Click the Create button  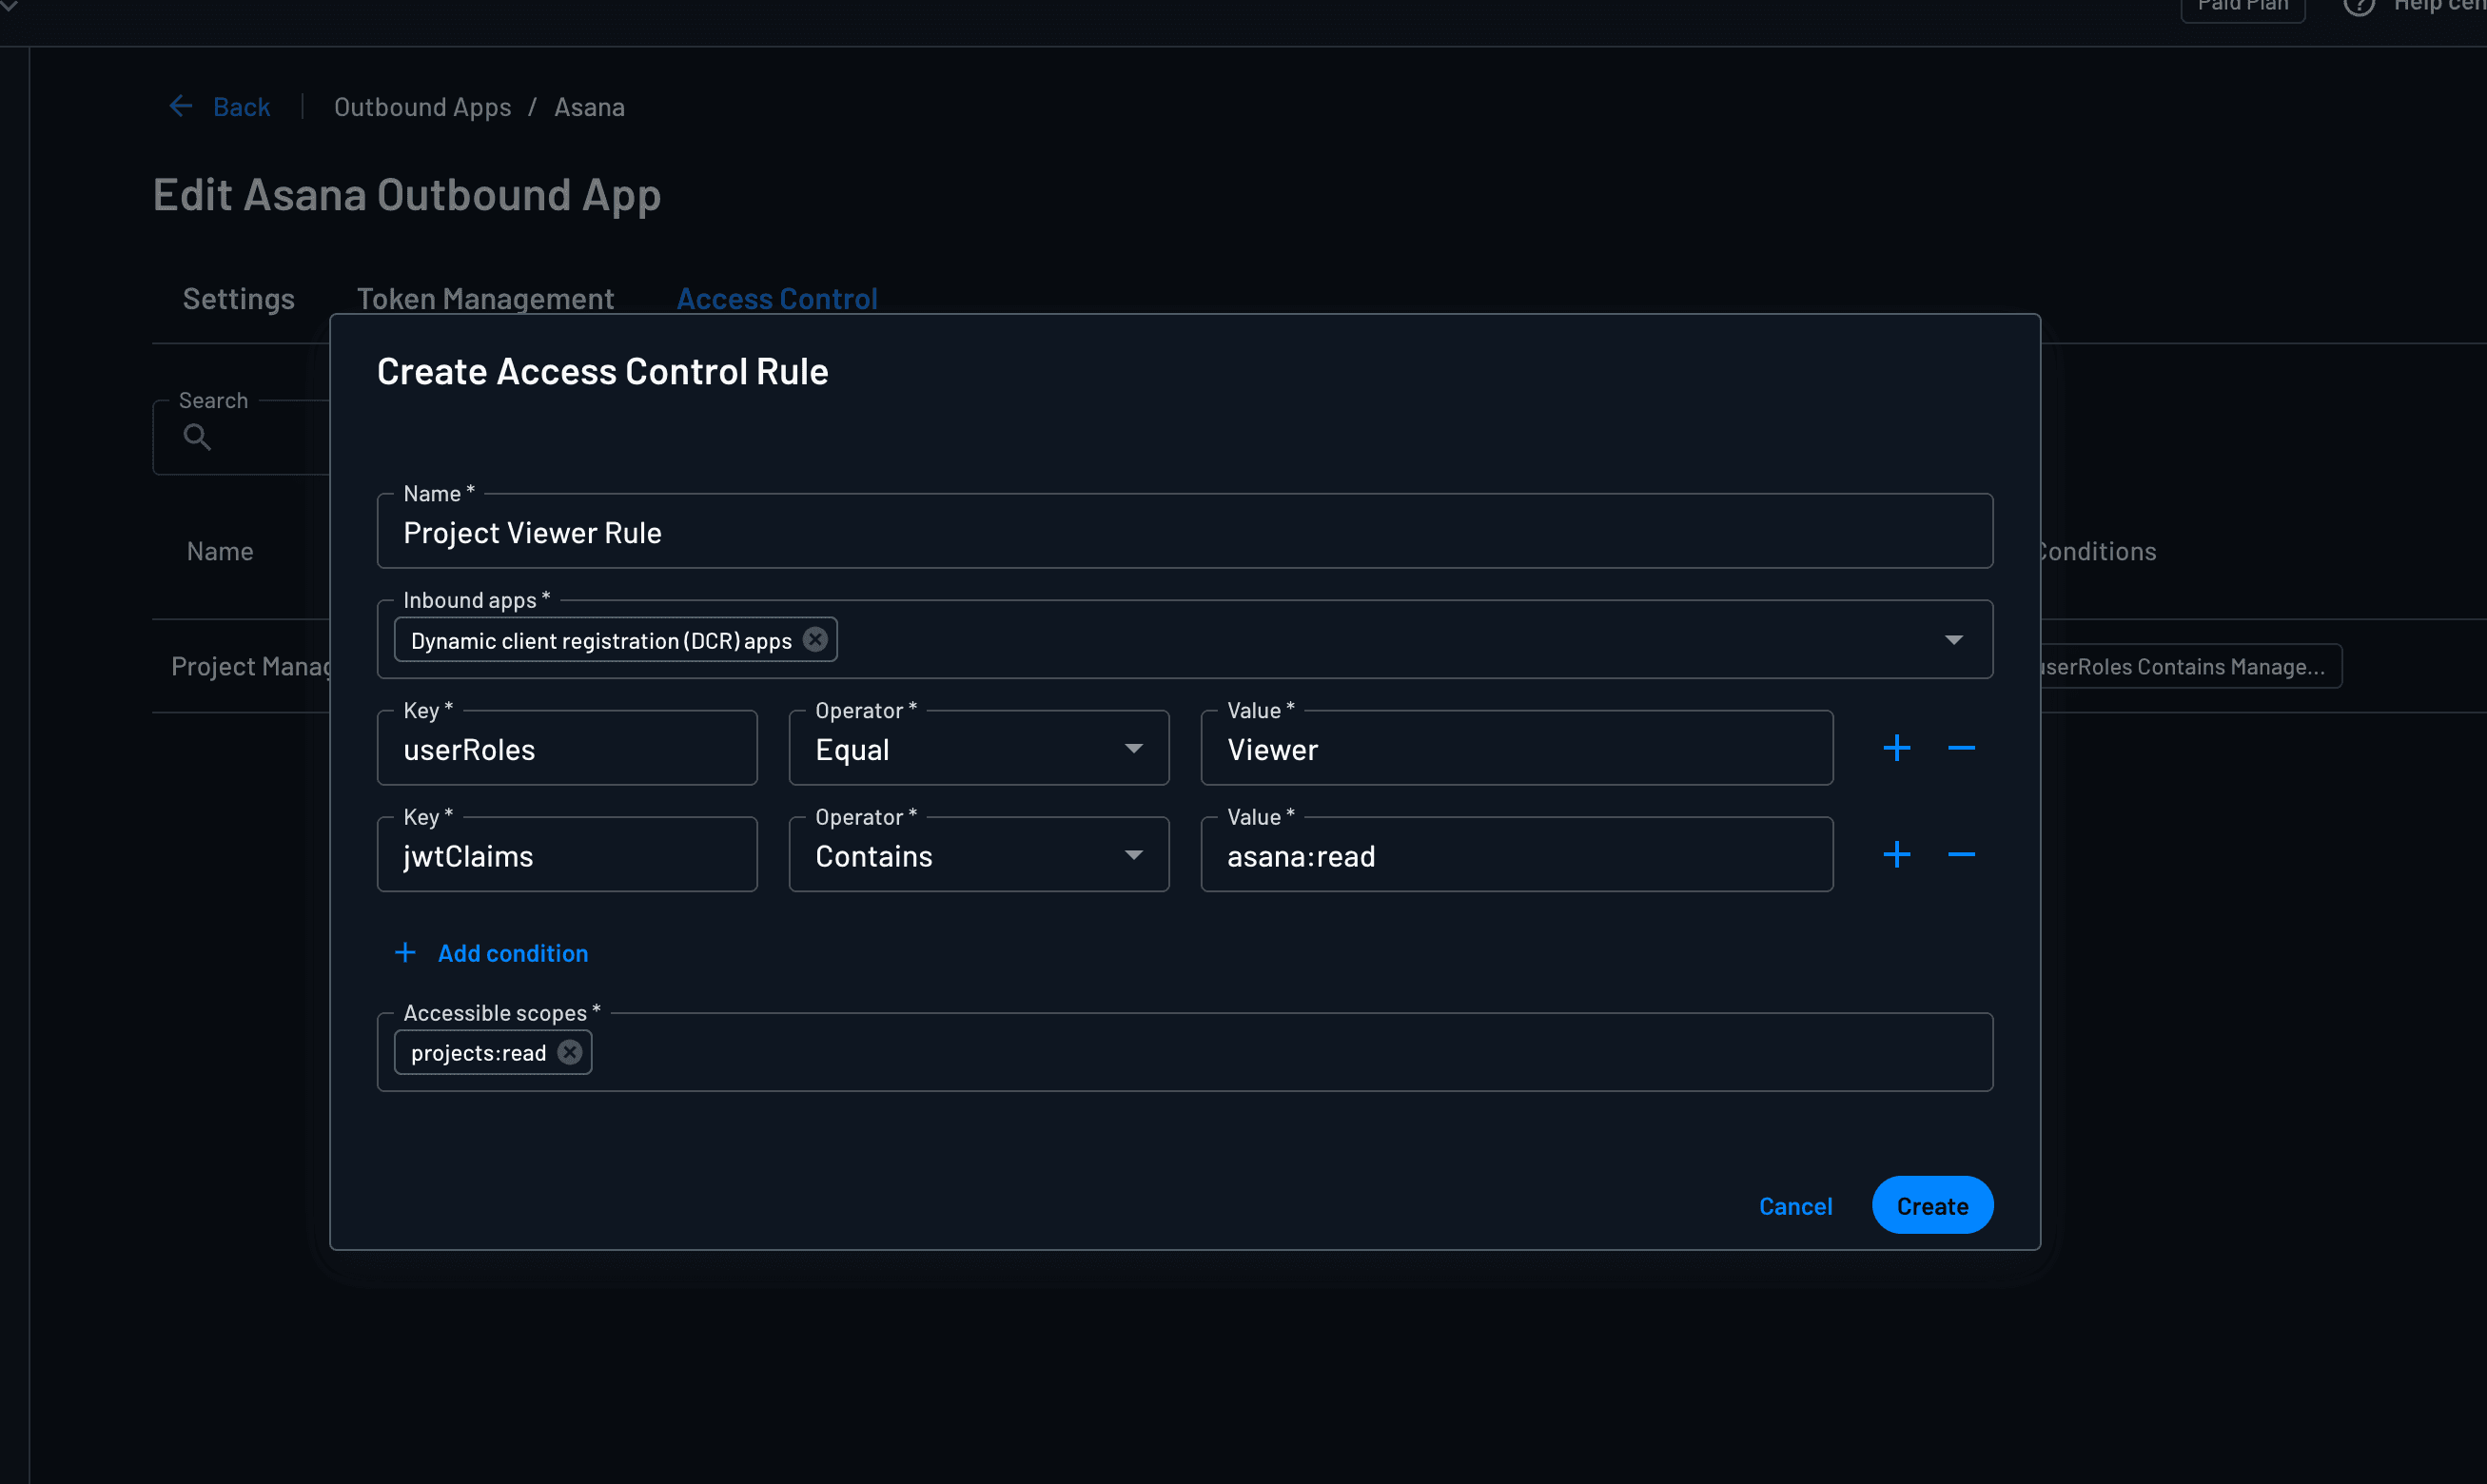click(1932, 1205)
